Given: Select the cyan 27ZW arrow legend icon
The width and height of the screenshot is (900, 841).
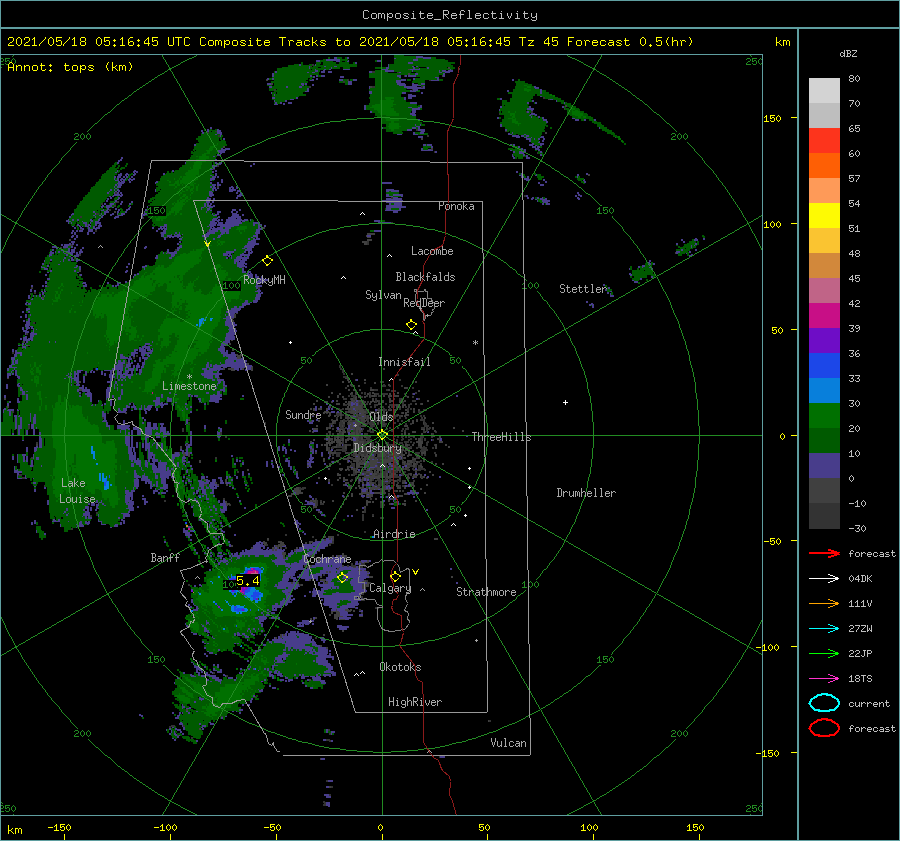Looking at the screenshot, I should click(824, 629).
